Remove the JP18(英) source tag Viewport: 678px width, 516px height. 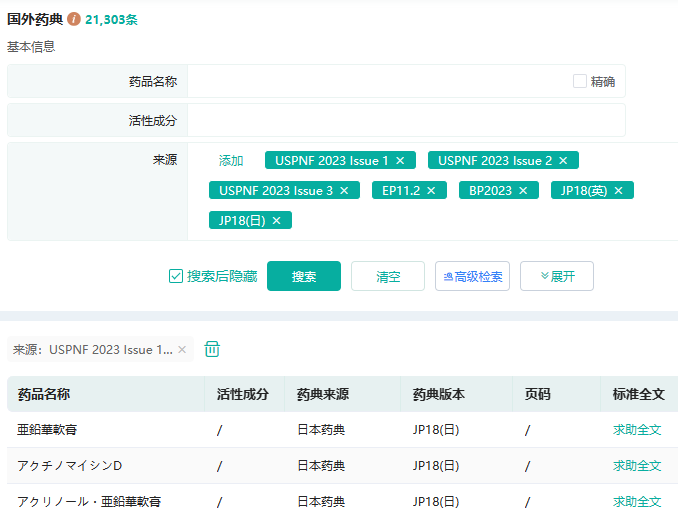(618, 191)
